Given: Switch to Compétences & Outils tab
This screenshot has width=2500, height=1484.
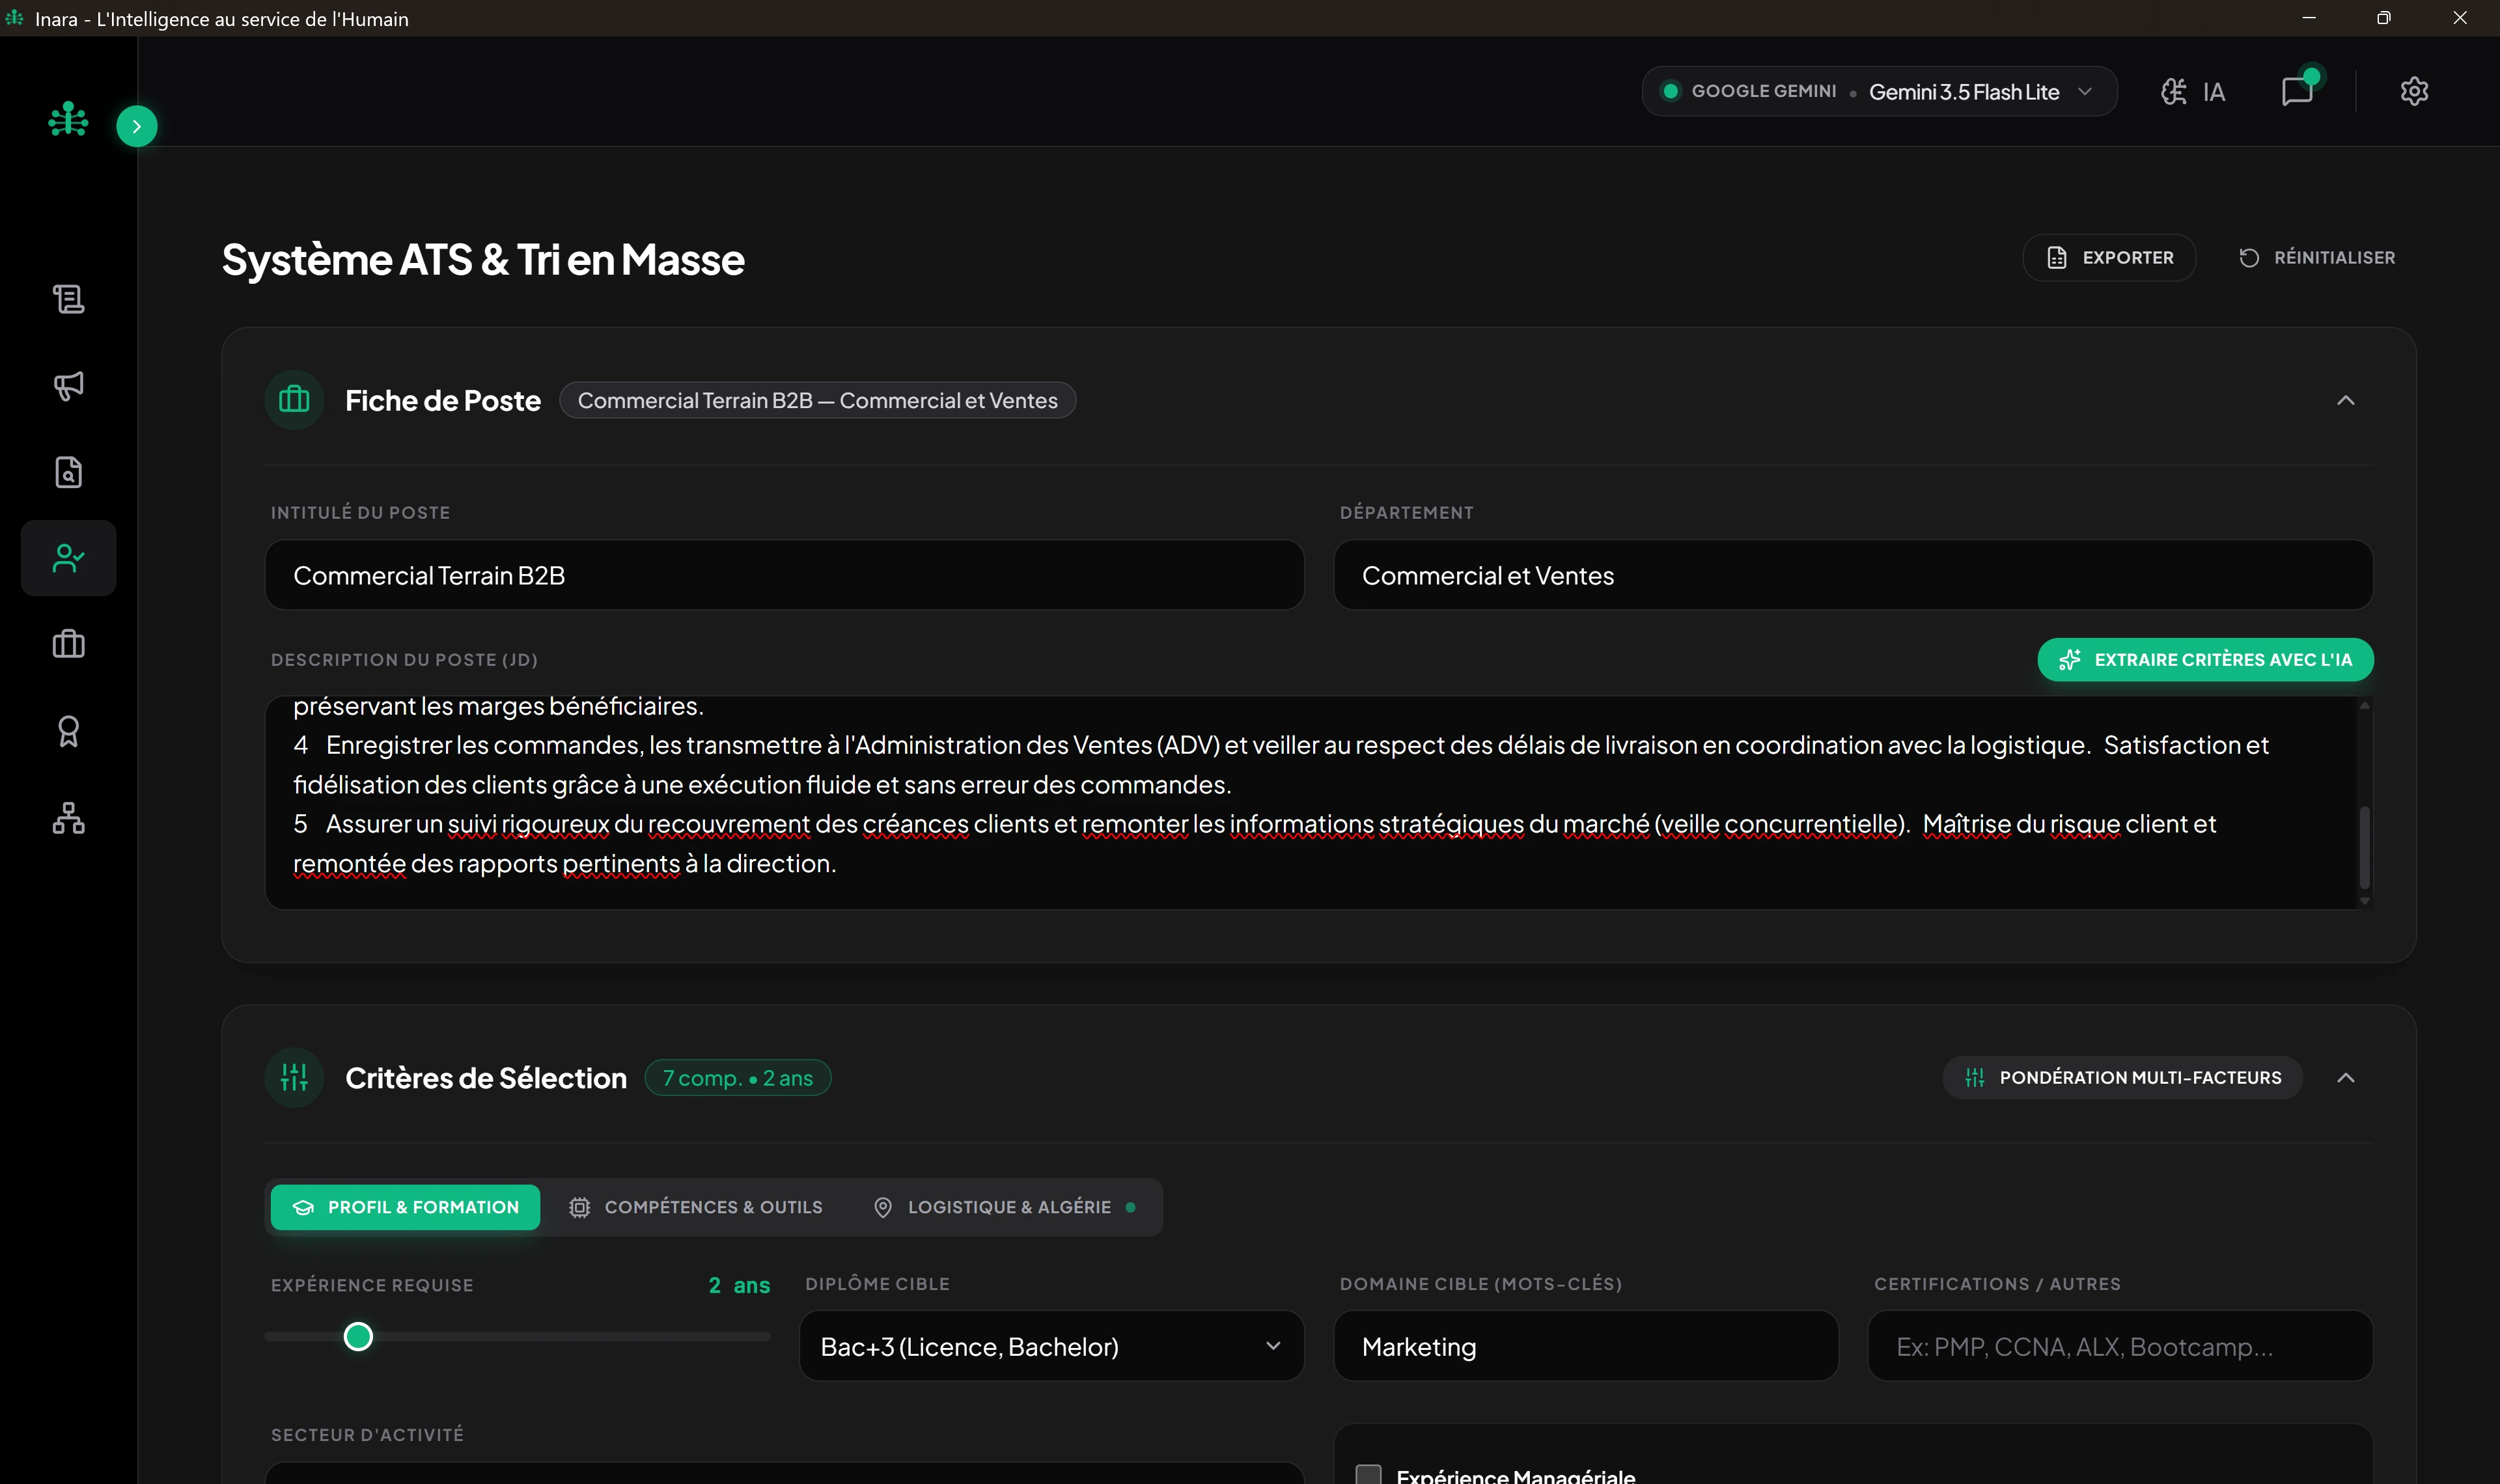Looking at the screenshot, I should 696,1207.
